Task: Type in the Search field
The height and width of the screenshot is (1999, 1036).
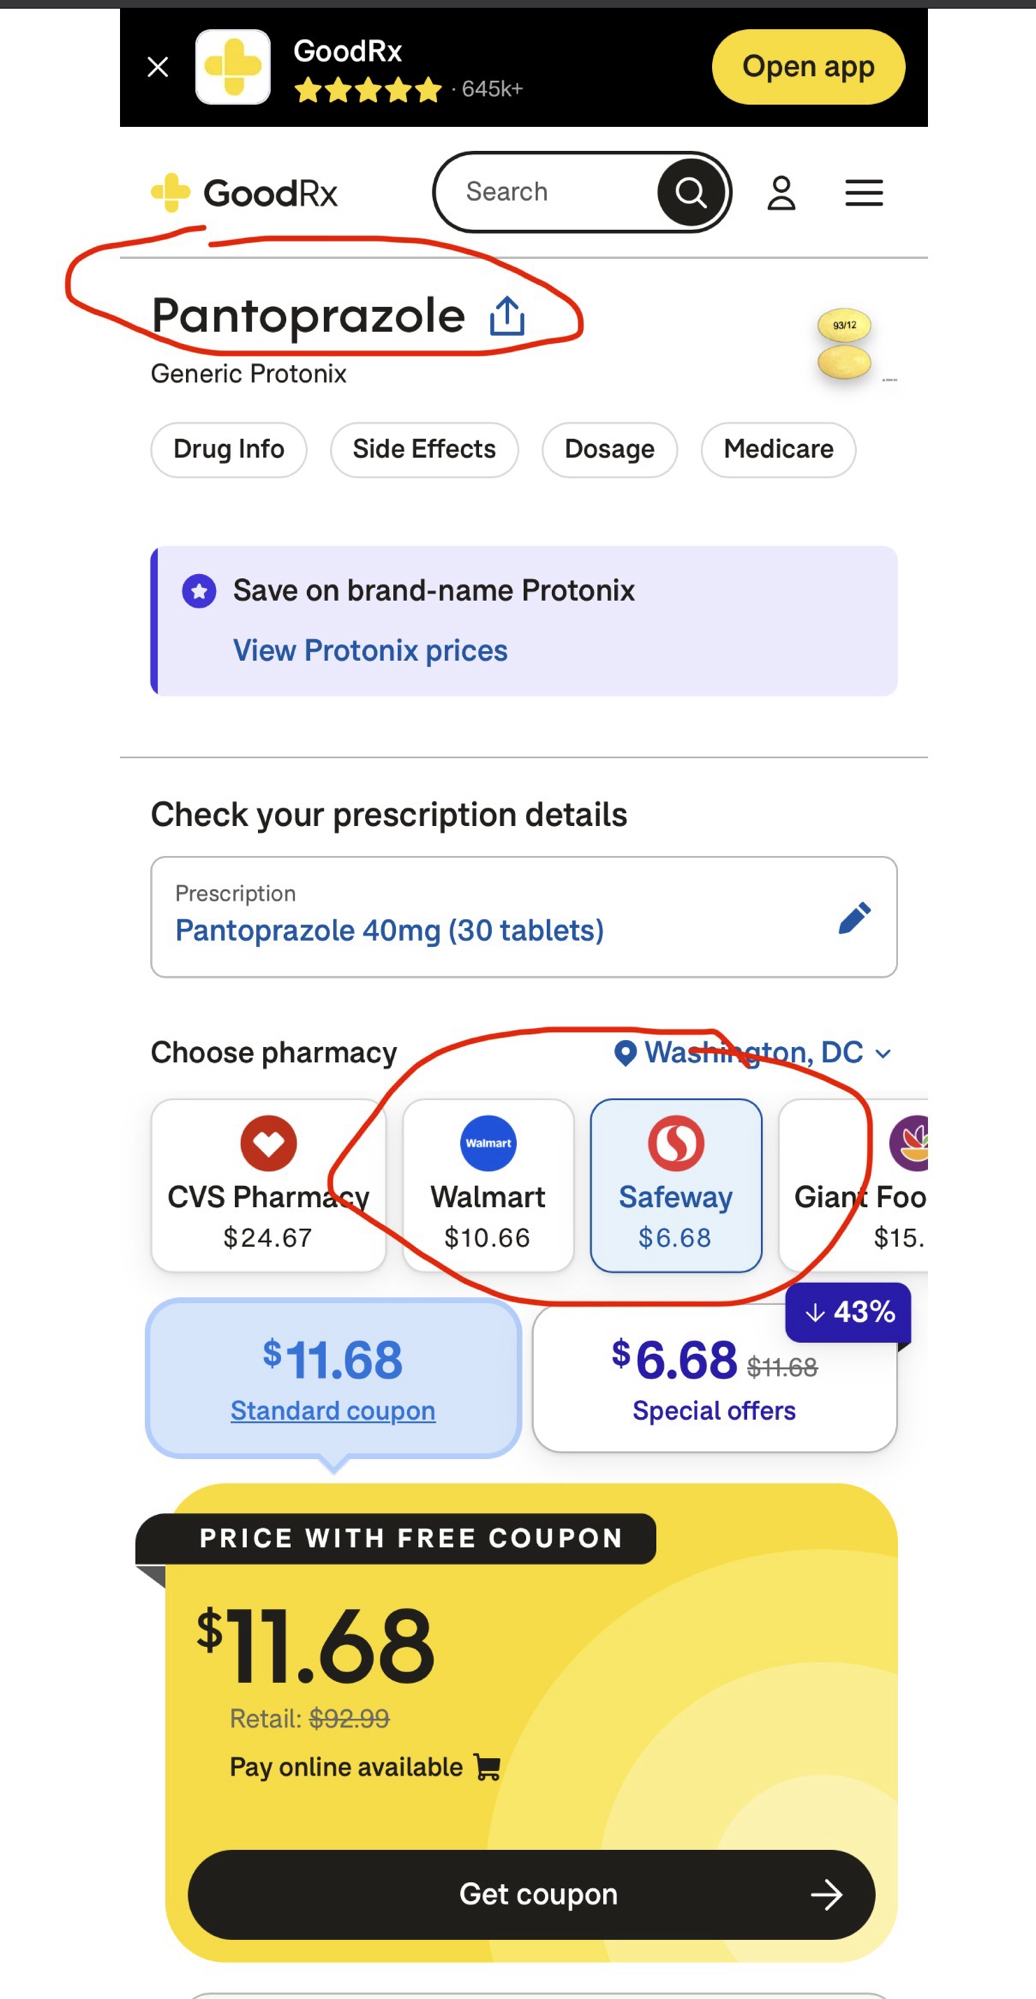Action: (x=550, y=192)
